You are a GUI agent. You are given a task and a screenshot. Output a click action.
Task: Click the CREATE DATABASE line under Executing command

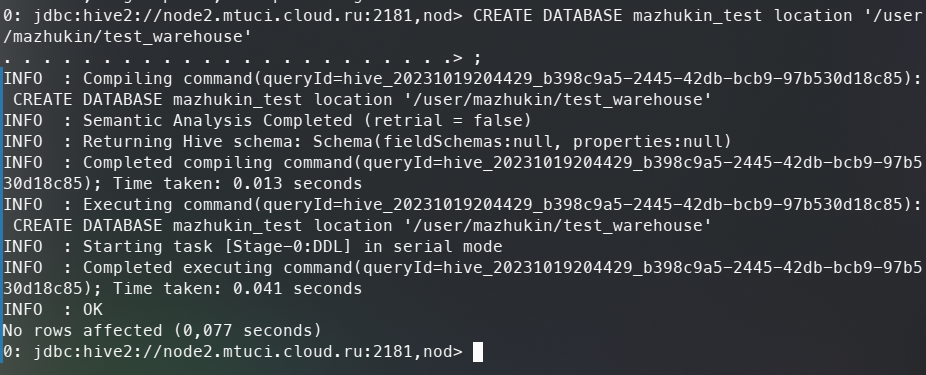[362, 226]
